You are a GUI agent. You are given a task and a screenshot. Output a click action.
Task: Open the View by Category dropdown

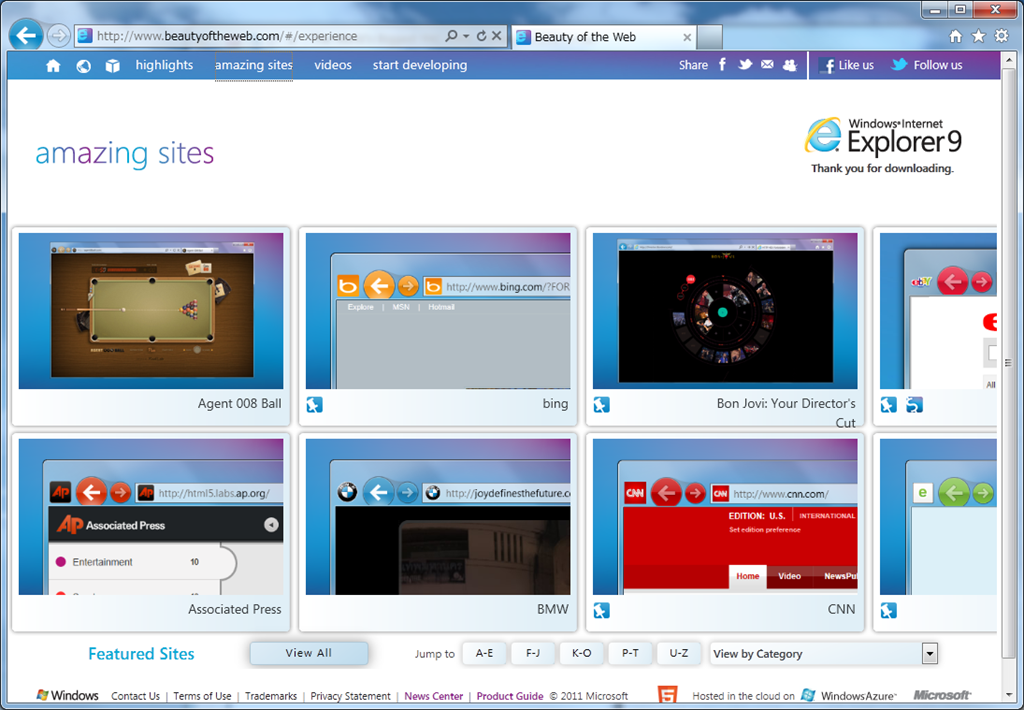click(824, 653)
